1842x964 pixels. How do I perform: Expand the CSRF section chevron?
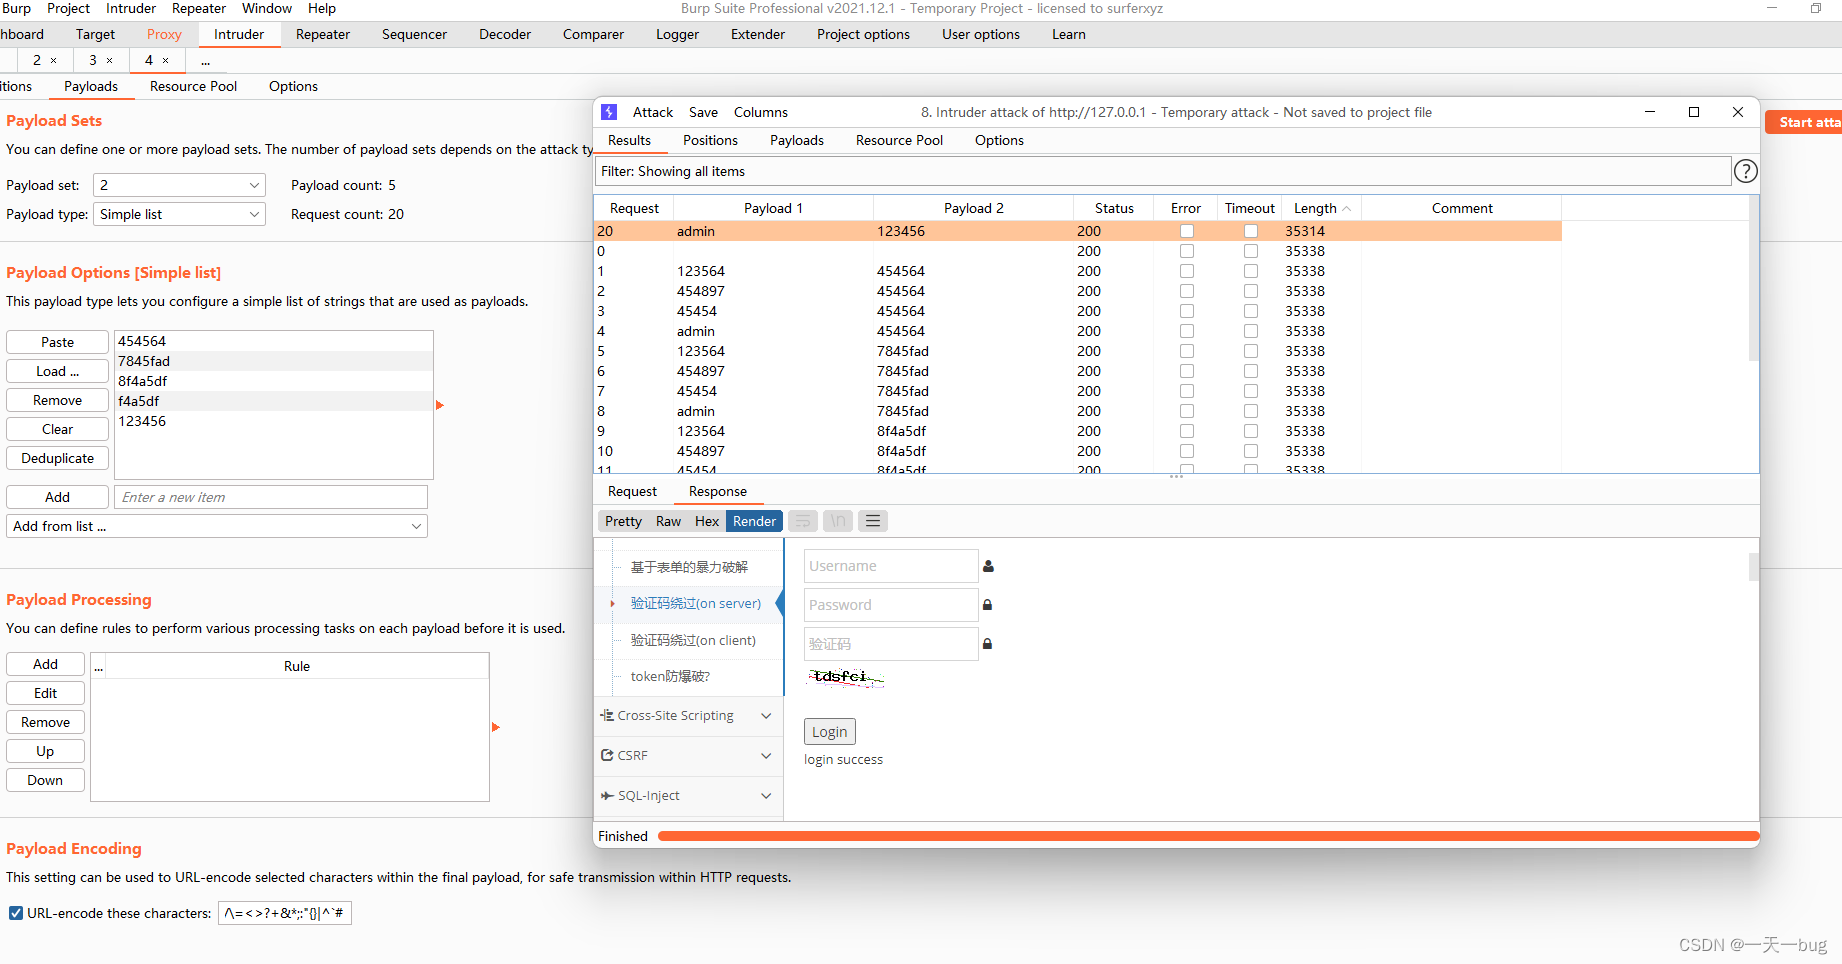click(766, 756)
